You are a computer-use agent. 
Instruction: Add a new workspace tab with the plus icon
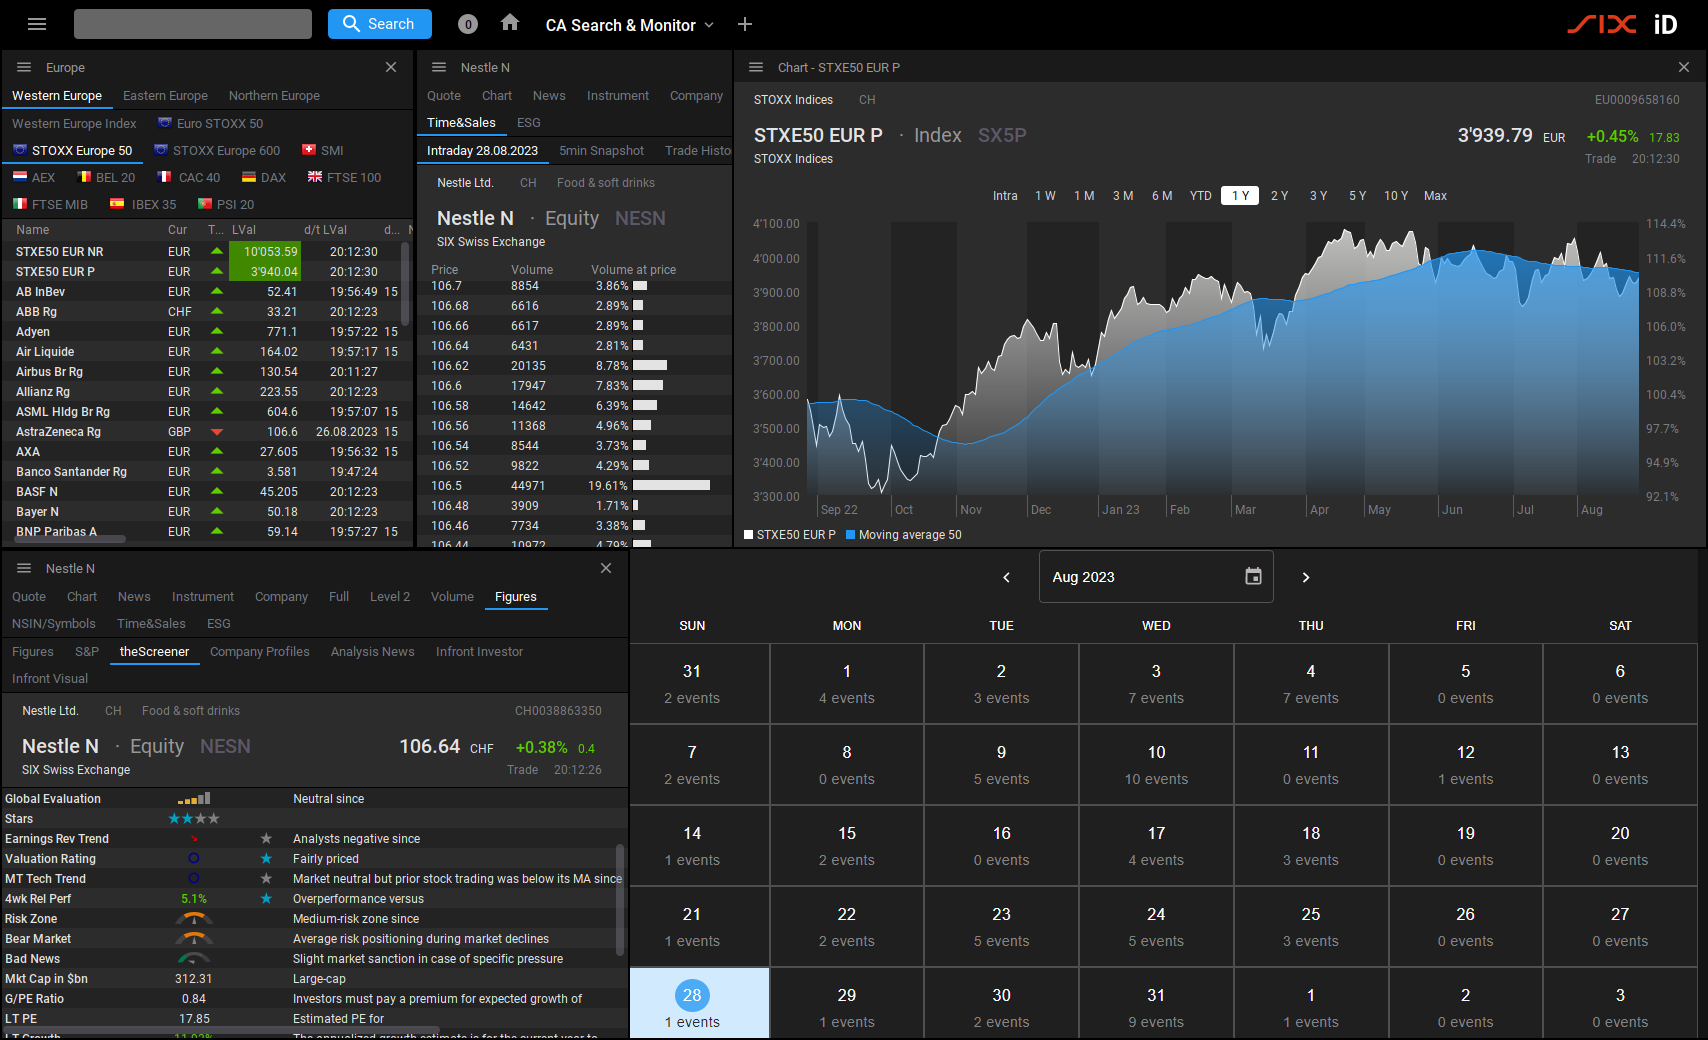745,24
